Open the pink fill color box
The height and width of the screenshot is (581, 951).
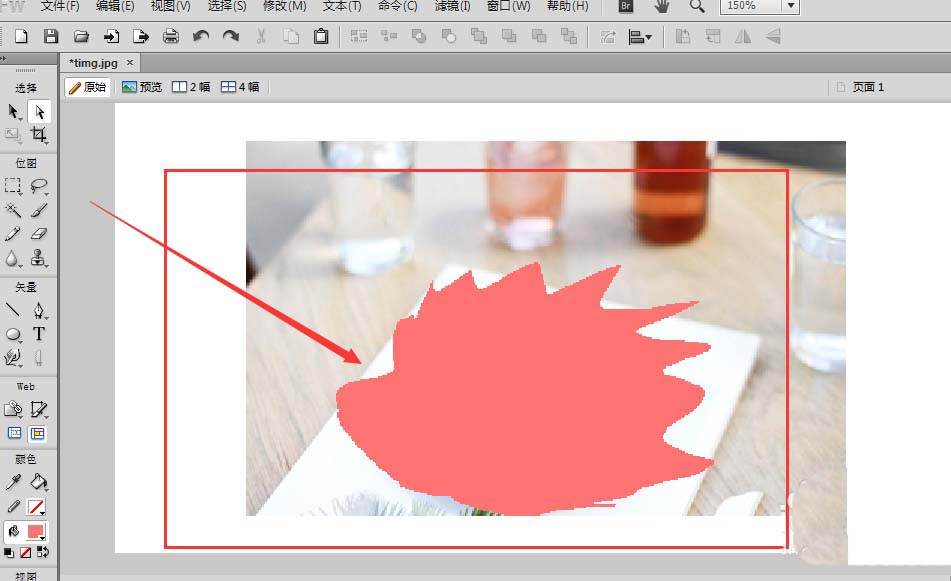pyautogui.click(x=36, y=532)
